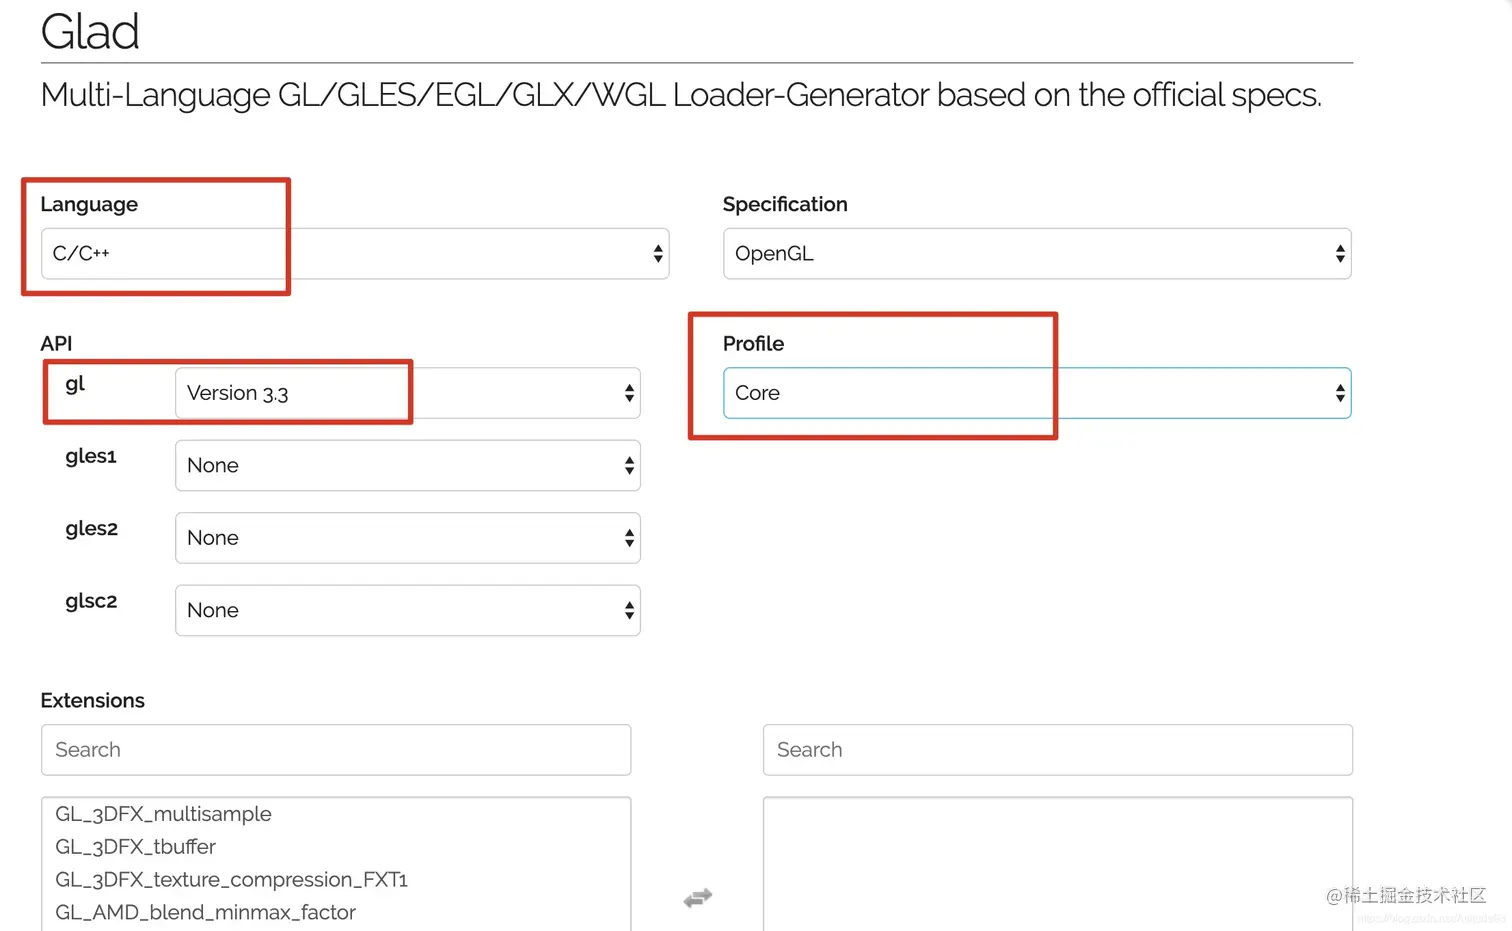The image size is (1512, 931).
Task: Select GL_AMD_blend_minmax_factor extension
Action: pos(205,912)
